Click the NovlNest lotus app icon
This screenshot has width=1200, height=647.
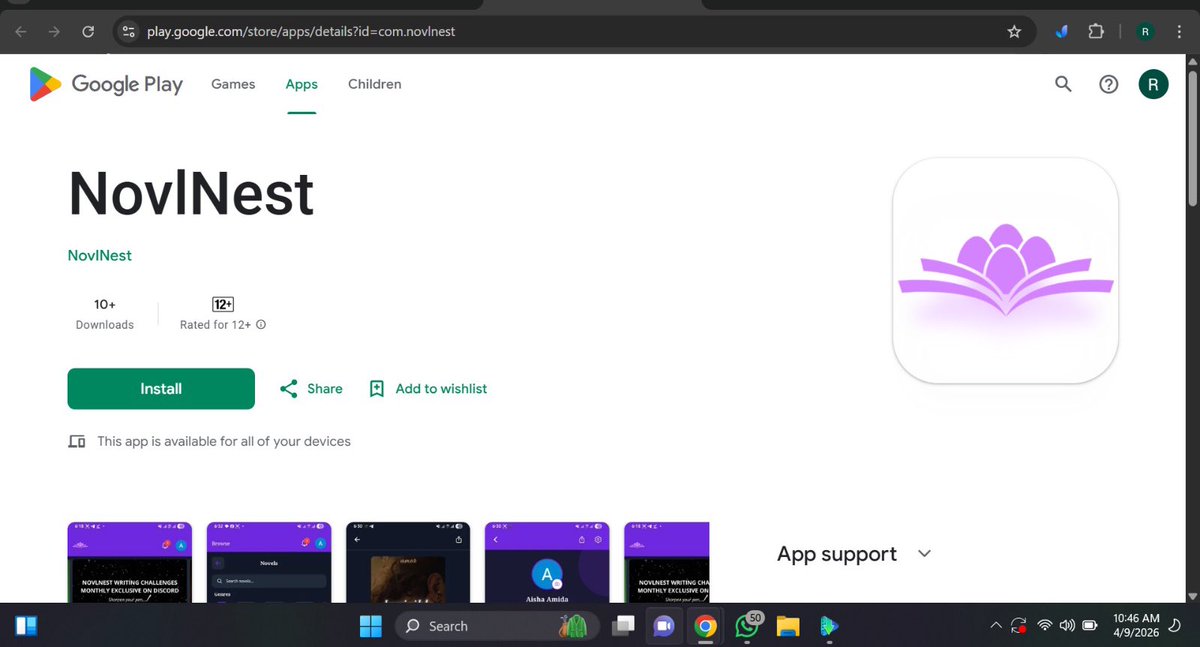tap(1005, 270)
